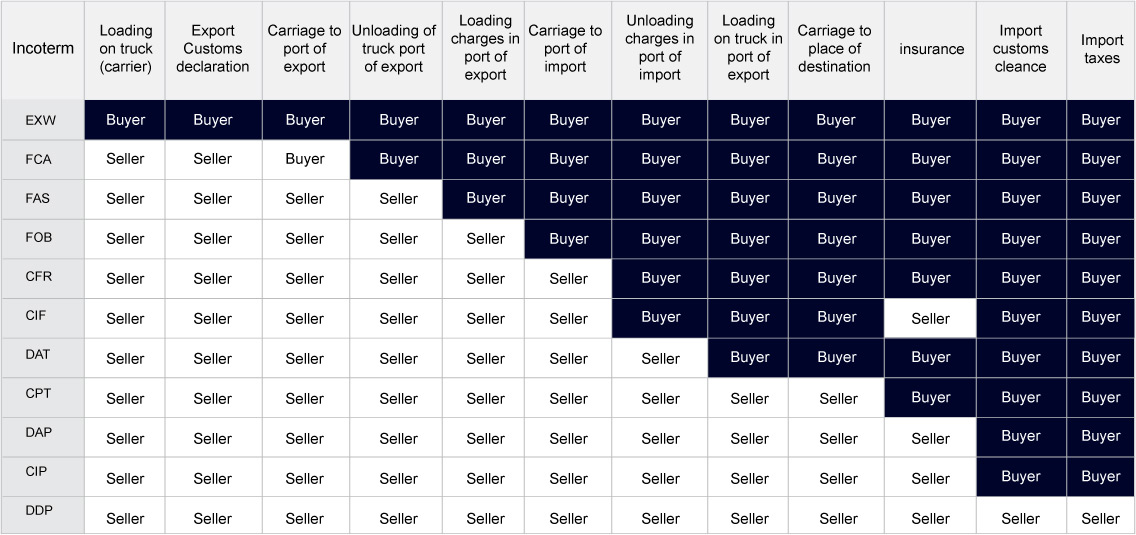The height and width of the screenshot is (535, 1136).
Task: Select CIP row's Buyer cell under Import customs cleance
Action: [x=1020, y=477]
